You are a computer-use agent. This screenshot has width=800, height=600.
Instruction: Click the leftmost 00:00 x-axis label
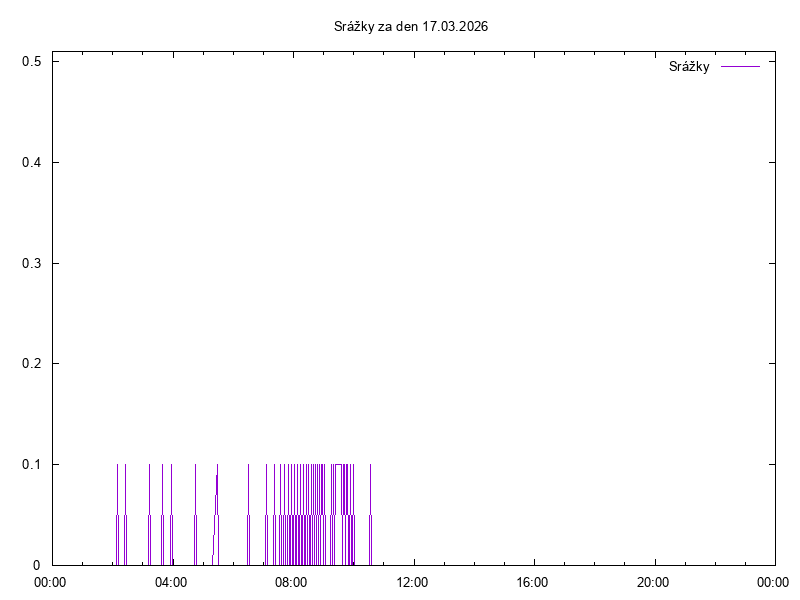click(51, 582)
